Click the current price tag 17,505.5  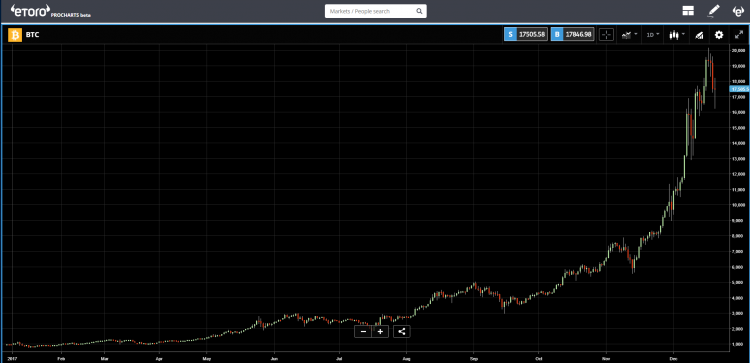[x=739, y=89]
